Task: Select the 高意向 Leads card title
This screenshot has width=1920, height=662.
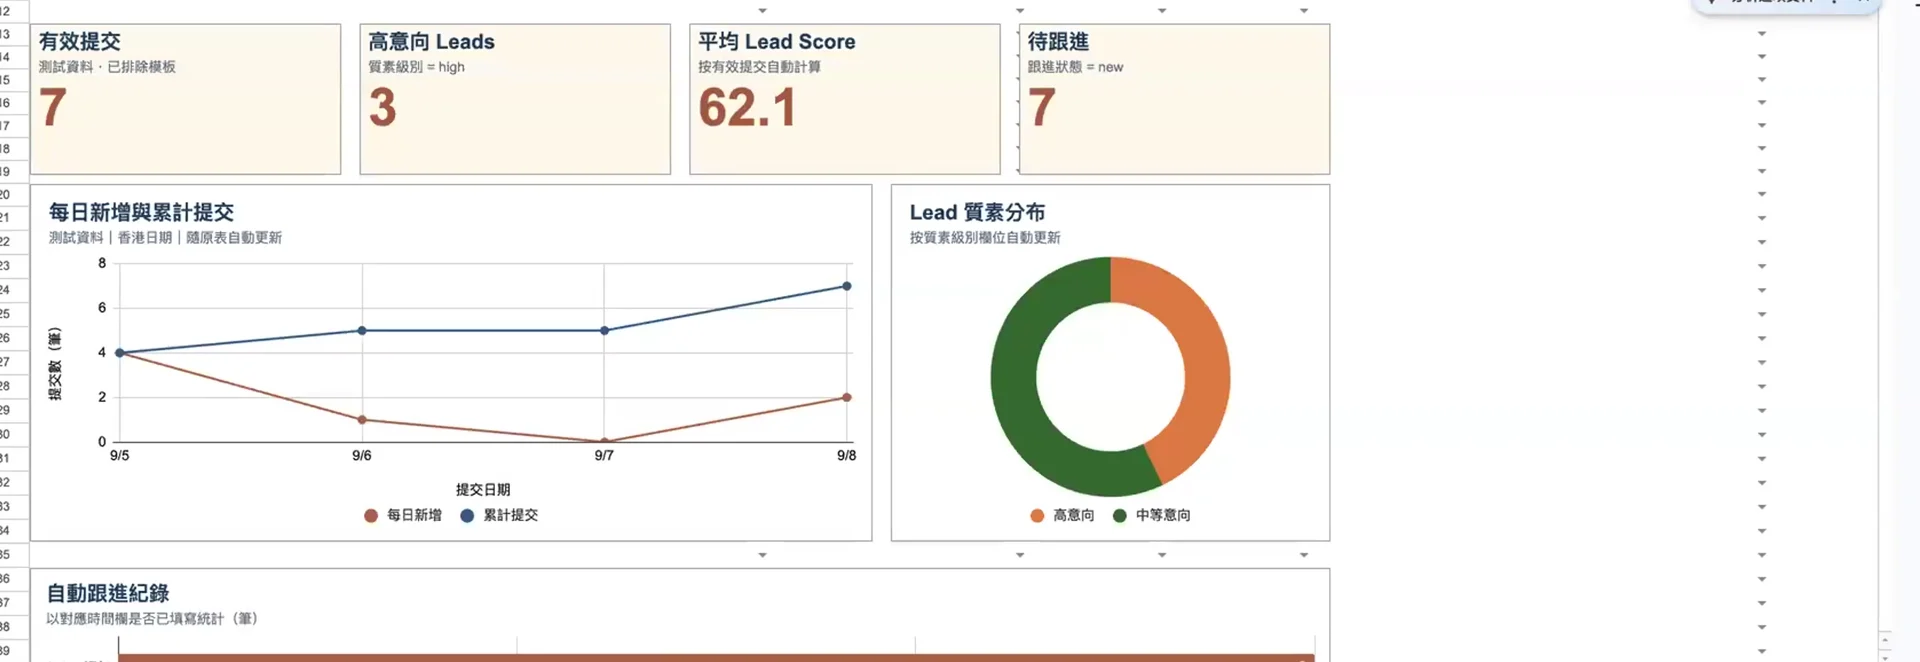Action: click(431, 42)
